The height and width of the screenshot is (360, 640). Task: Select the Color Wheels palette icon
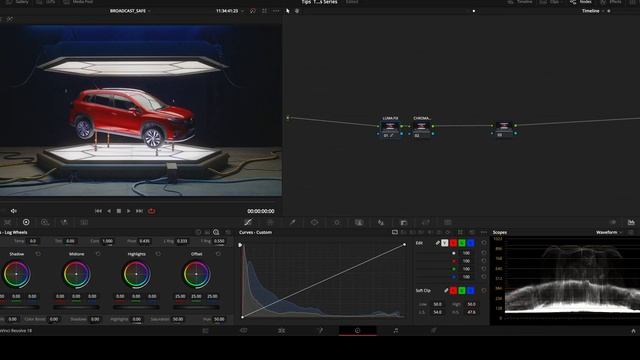pos(26,222)
